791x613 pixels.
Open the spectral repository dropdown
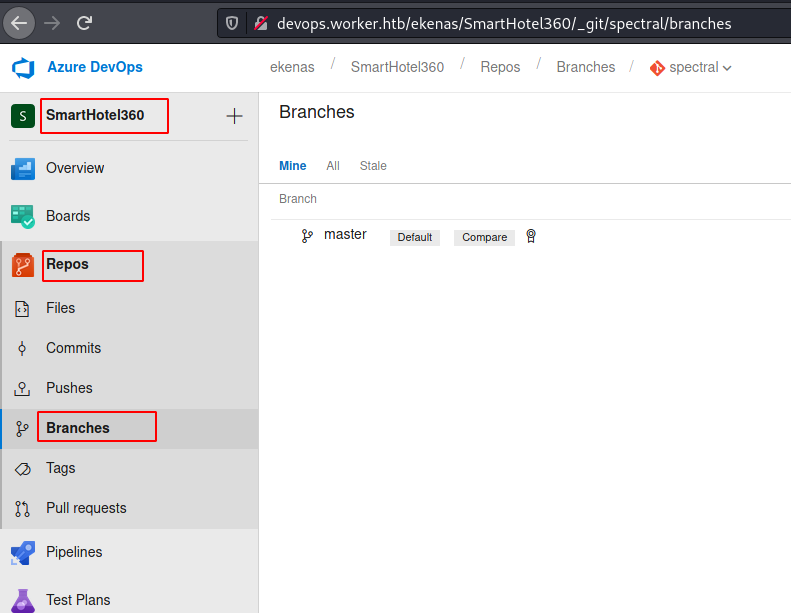pyautogui.click(x=727, y=68)
